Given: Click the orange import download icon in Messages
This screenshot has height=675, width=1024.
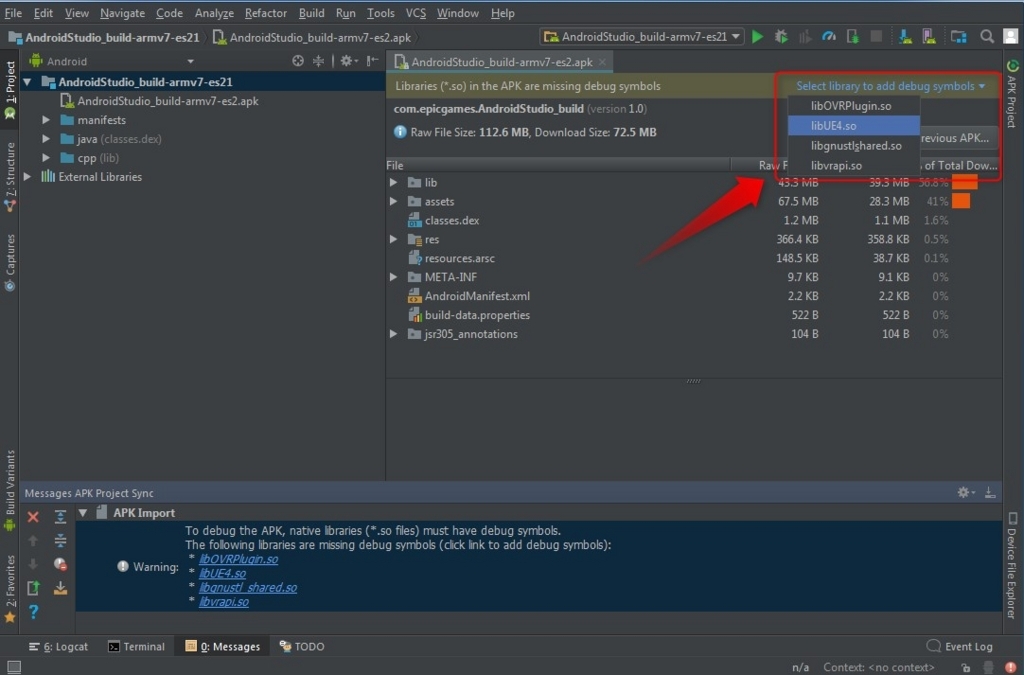Looking at the screenshot, I should [x=60, y=588].
